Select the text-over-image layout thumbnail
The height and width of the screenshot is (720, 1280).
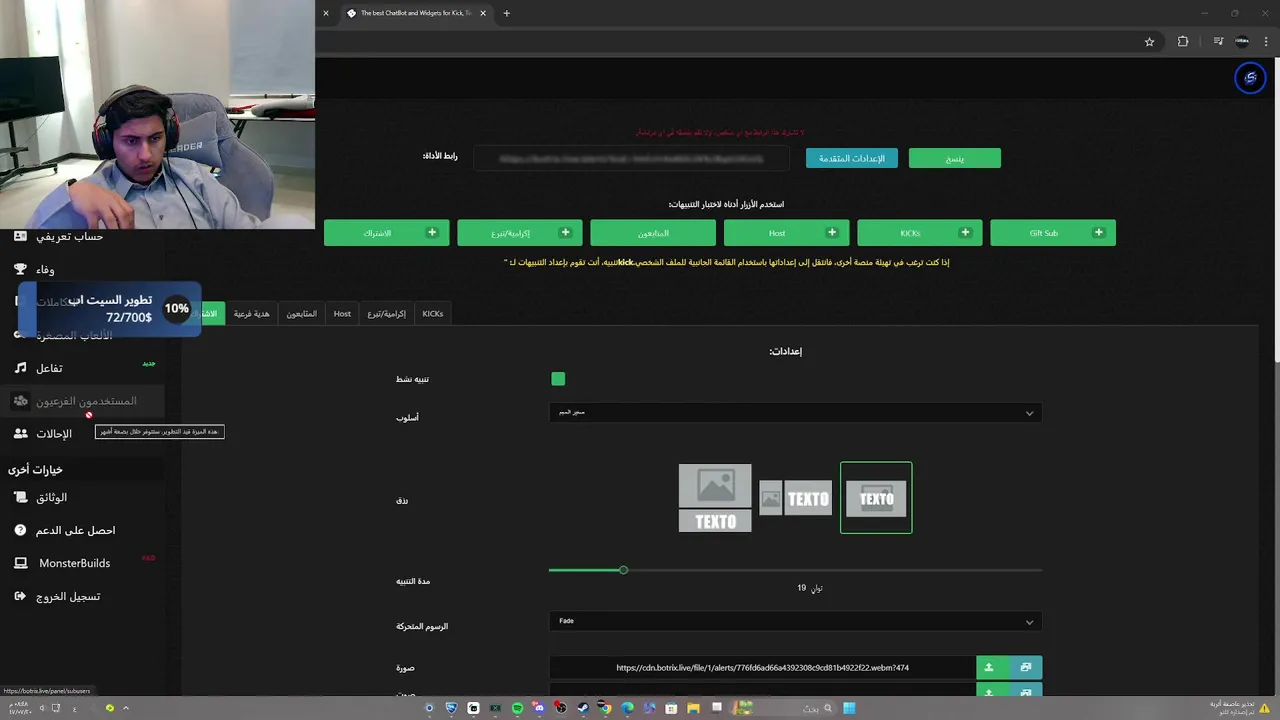[x=876, y=498]
